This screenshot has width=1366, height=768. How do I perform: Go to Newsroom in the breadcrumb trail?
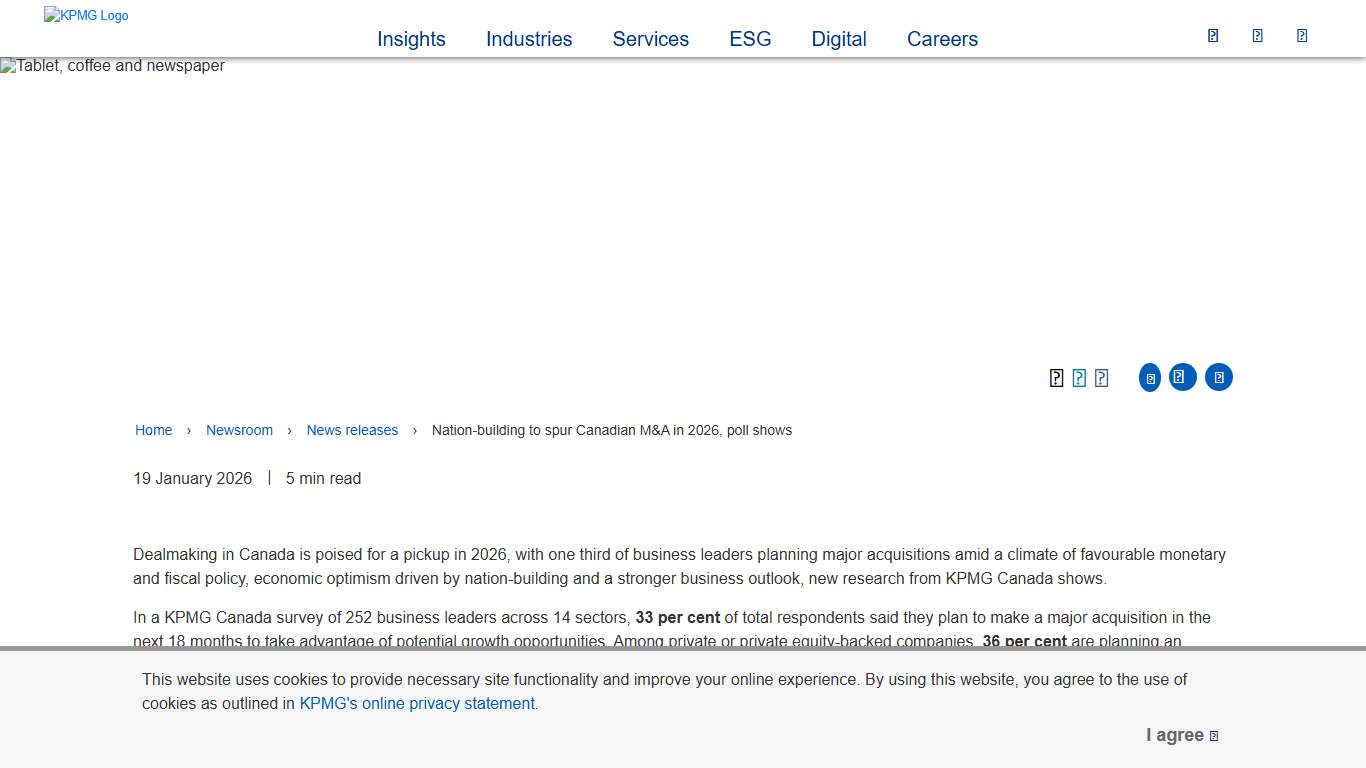pyautogui.click(x=239, y=430)
